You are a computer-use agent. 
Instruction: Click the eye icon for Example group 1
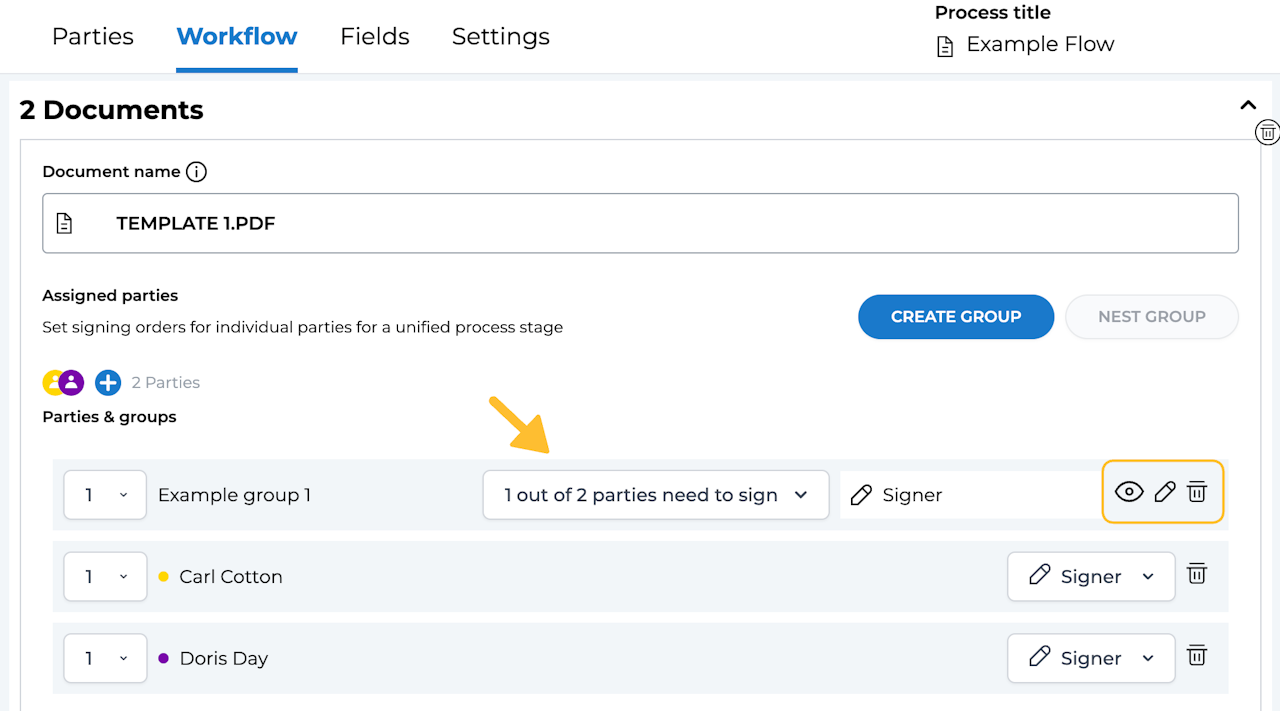(1129, 492)
